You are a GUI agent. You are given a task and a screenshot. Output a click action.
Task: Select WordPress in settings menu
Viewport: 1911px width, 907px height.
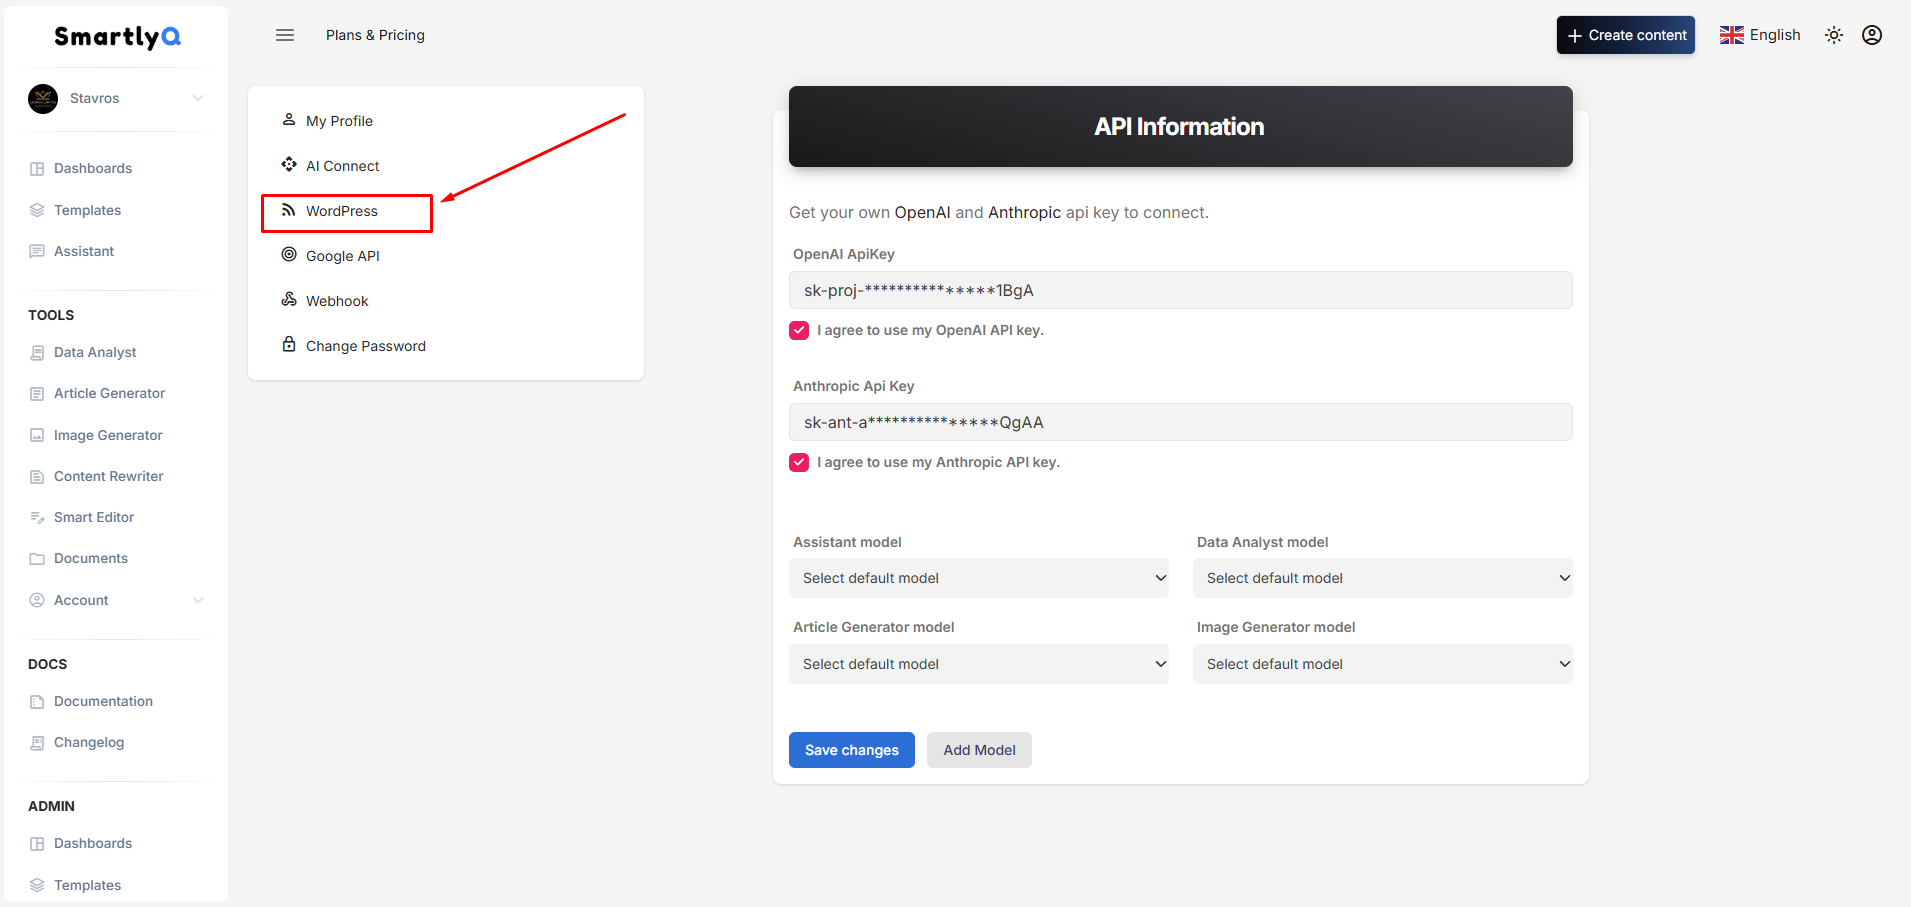[x=342, y=211]
